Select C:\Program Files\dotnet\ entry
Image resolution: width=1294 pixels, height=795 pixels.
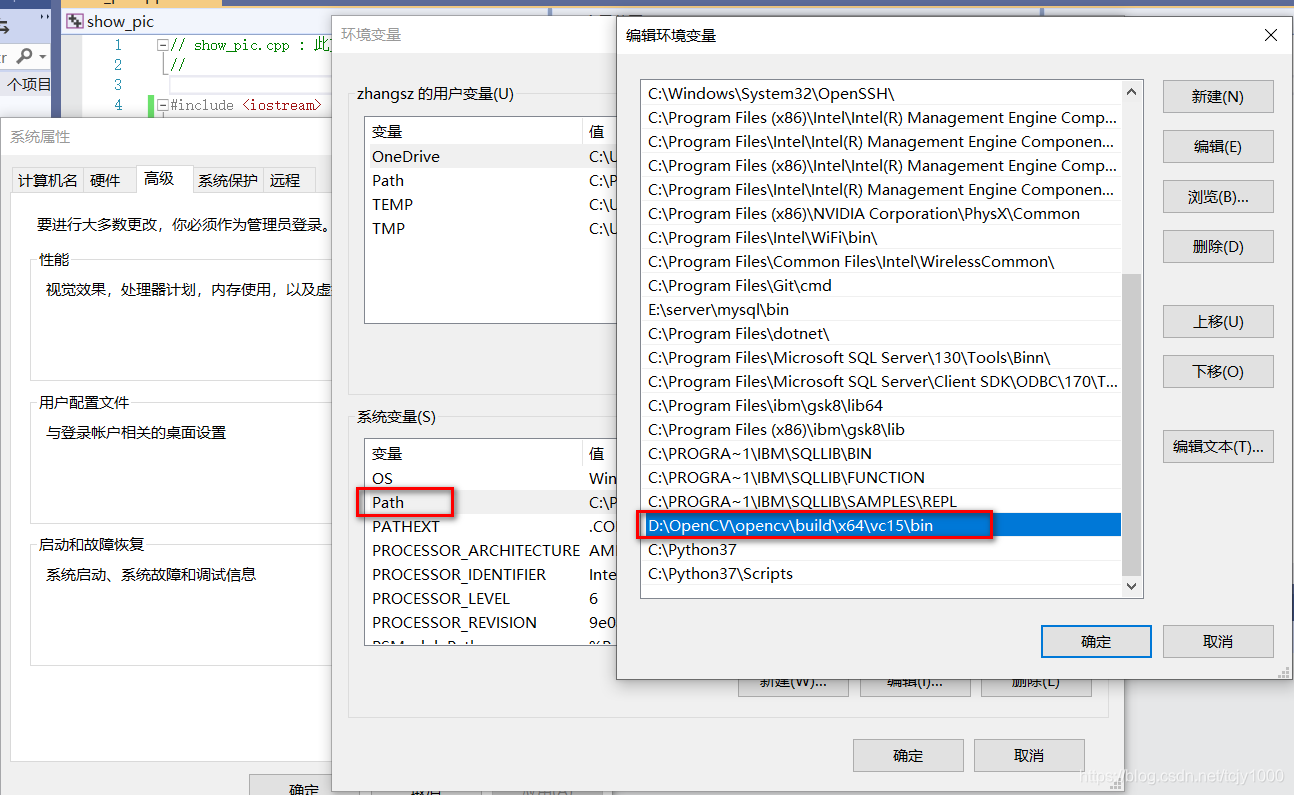[880, 333]
